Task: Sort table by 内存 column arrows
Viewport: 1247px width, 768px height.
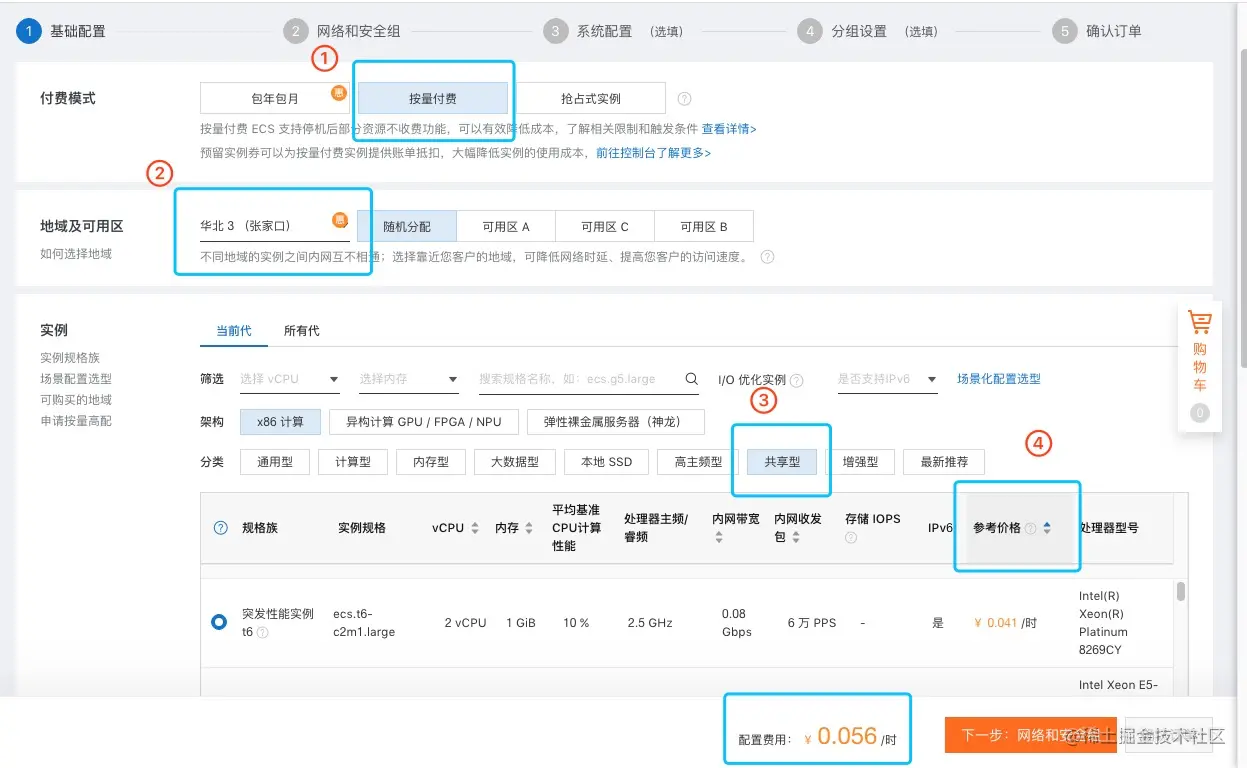Action: pyautogui.click(x=529, y=528)
